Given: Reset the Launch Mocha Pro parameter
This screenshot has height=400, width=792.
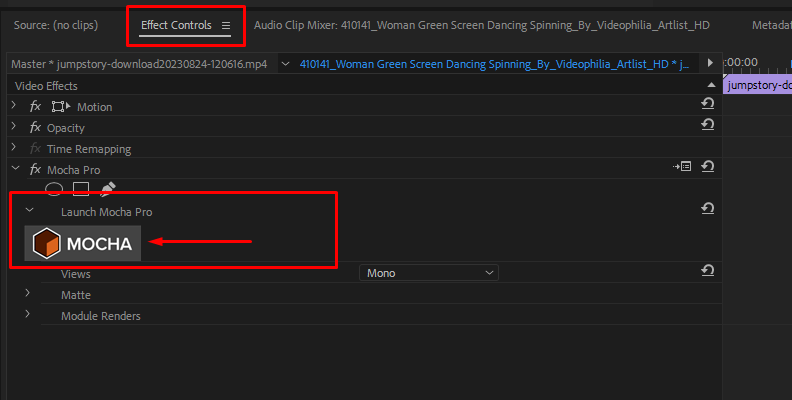Looking at the screenshot, I should click(708, 208).
